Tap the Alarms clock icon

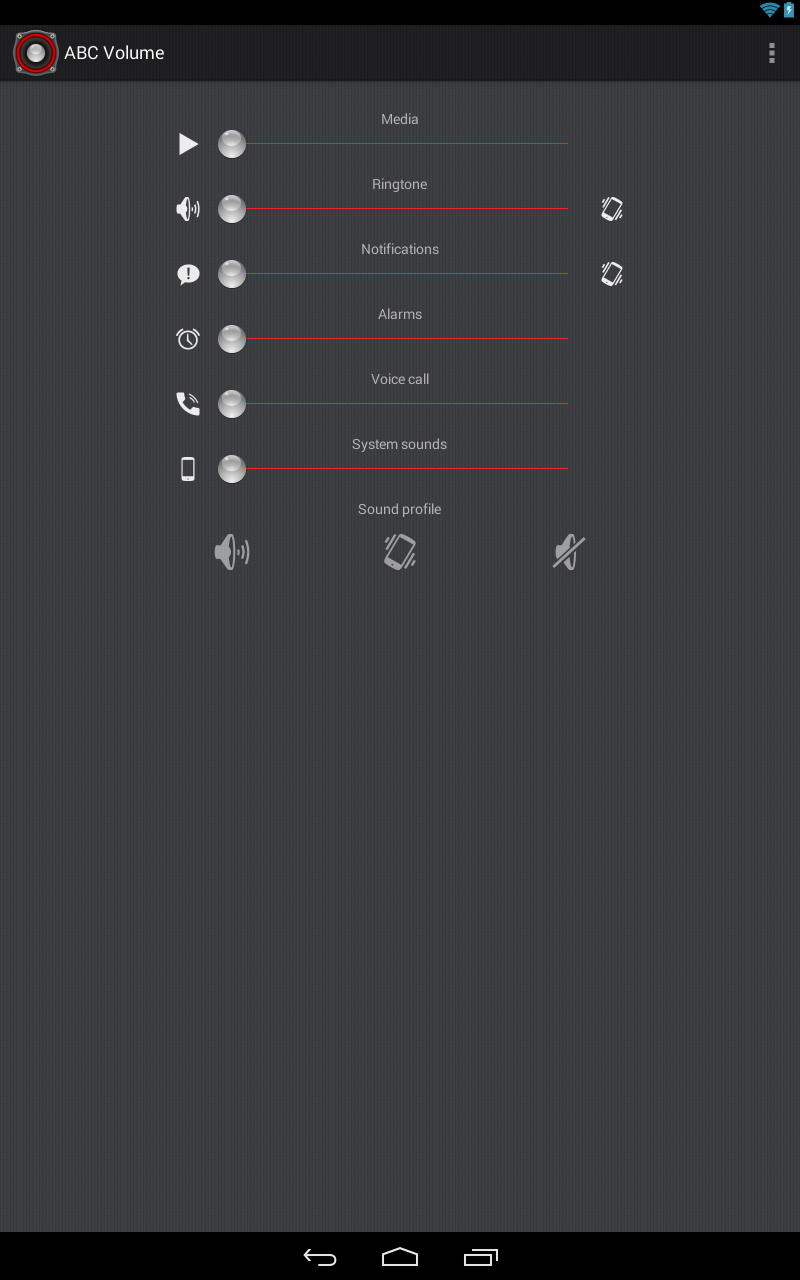[188, 339]
